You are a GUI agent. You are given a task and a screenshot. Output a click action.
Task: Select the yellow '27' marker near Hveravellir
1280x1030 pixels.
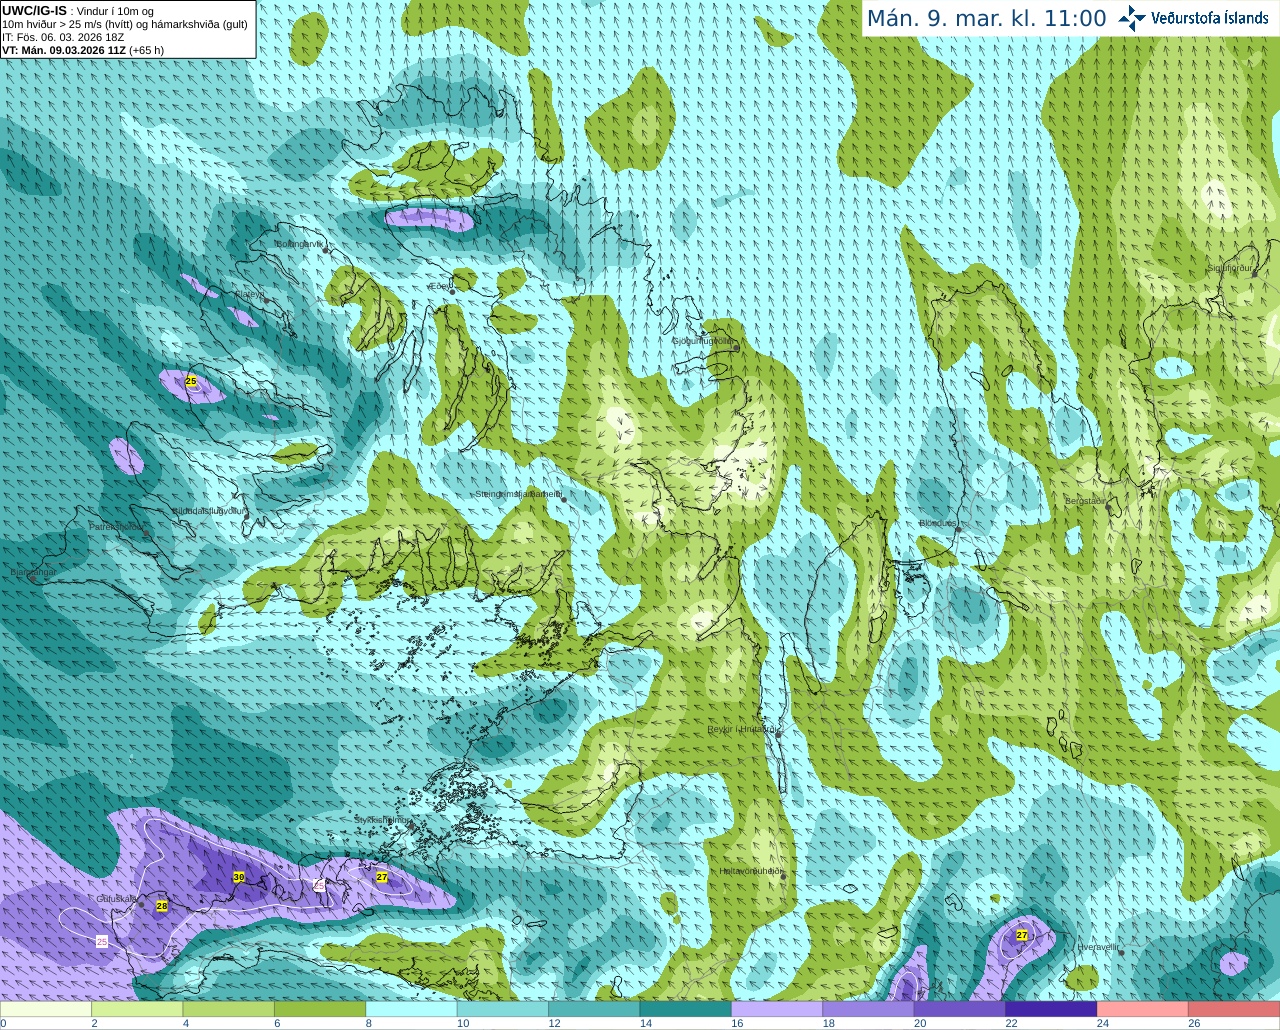[1022, 935]
